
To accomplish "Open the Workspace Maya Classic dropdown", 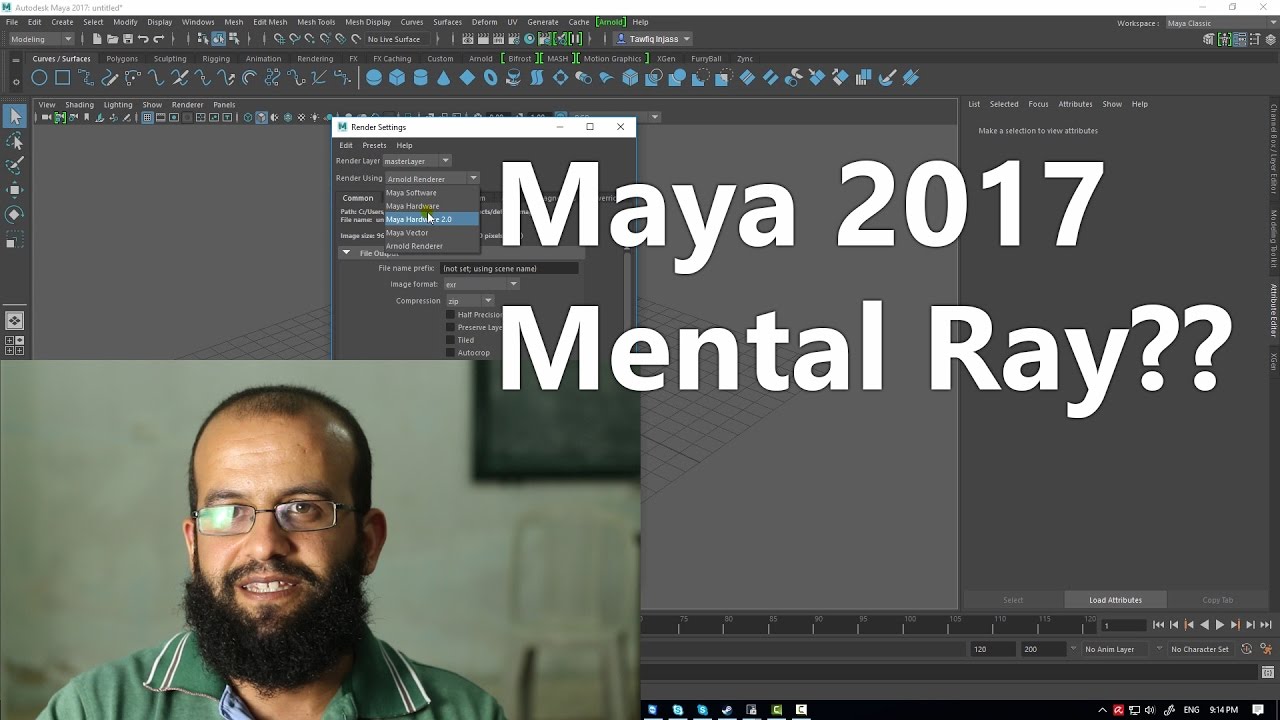I will [x=1221, y=23].
